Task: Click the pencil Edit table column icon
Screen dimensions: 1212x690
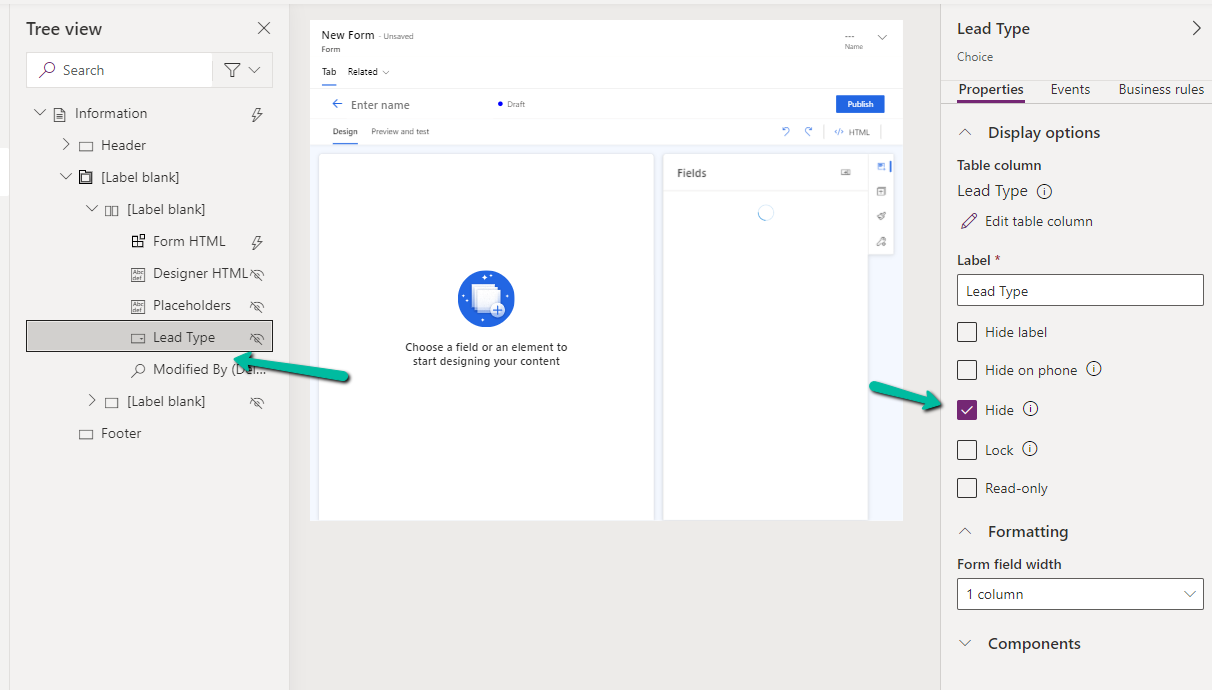Action: 968,221
